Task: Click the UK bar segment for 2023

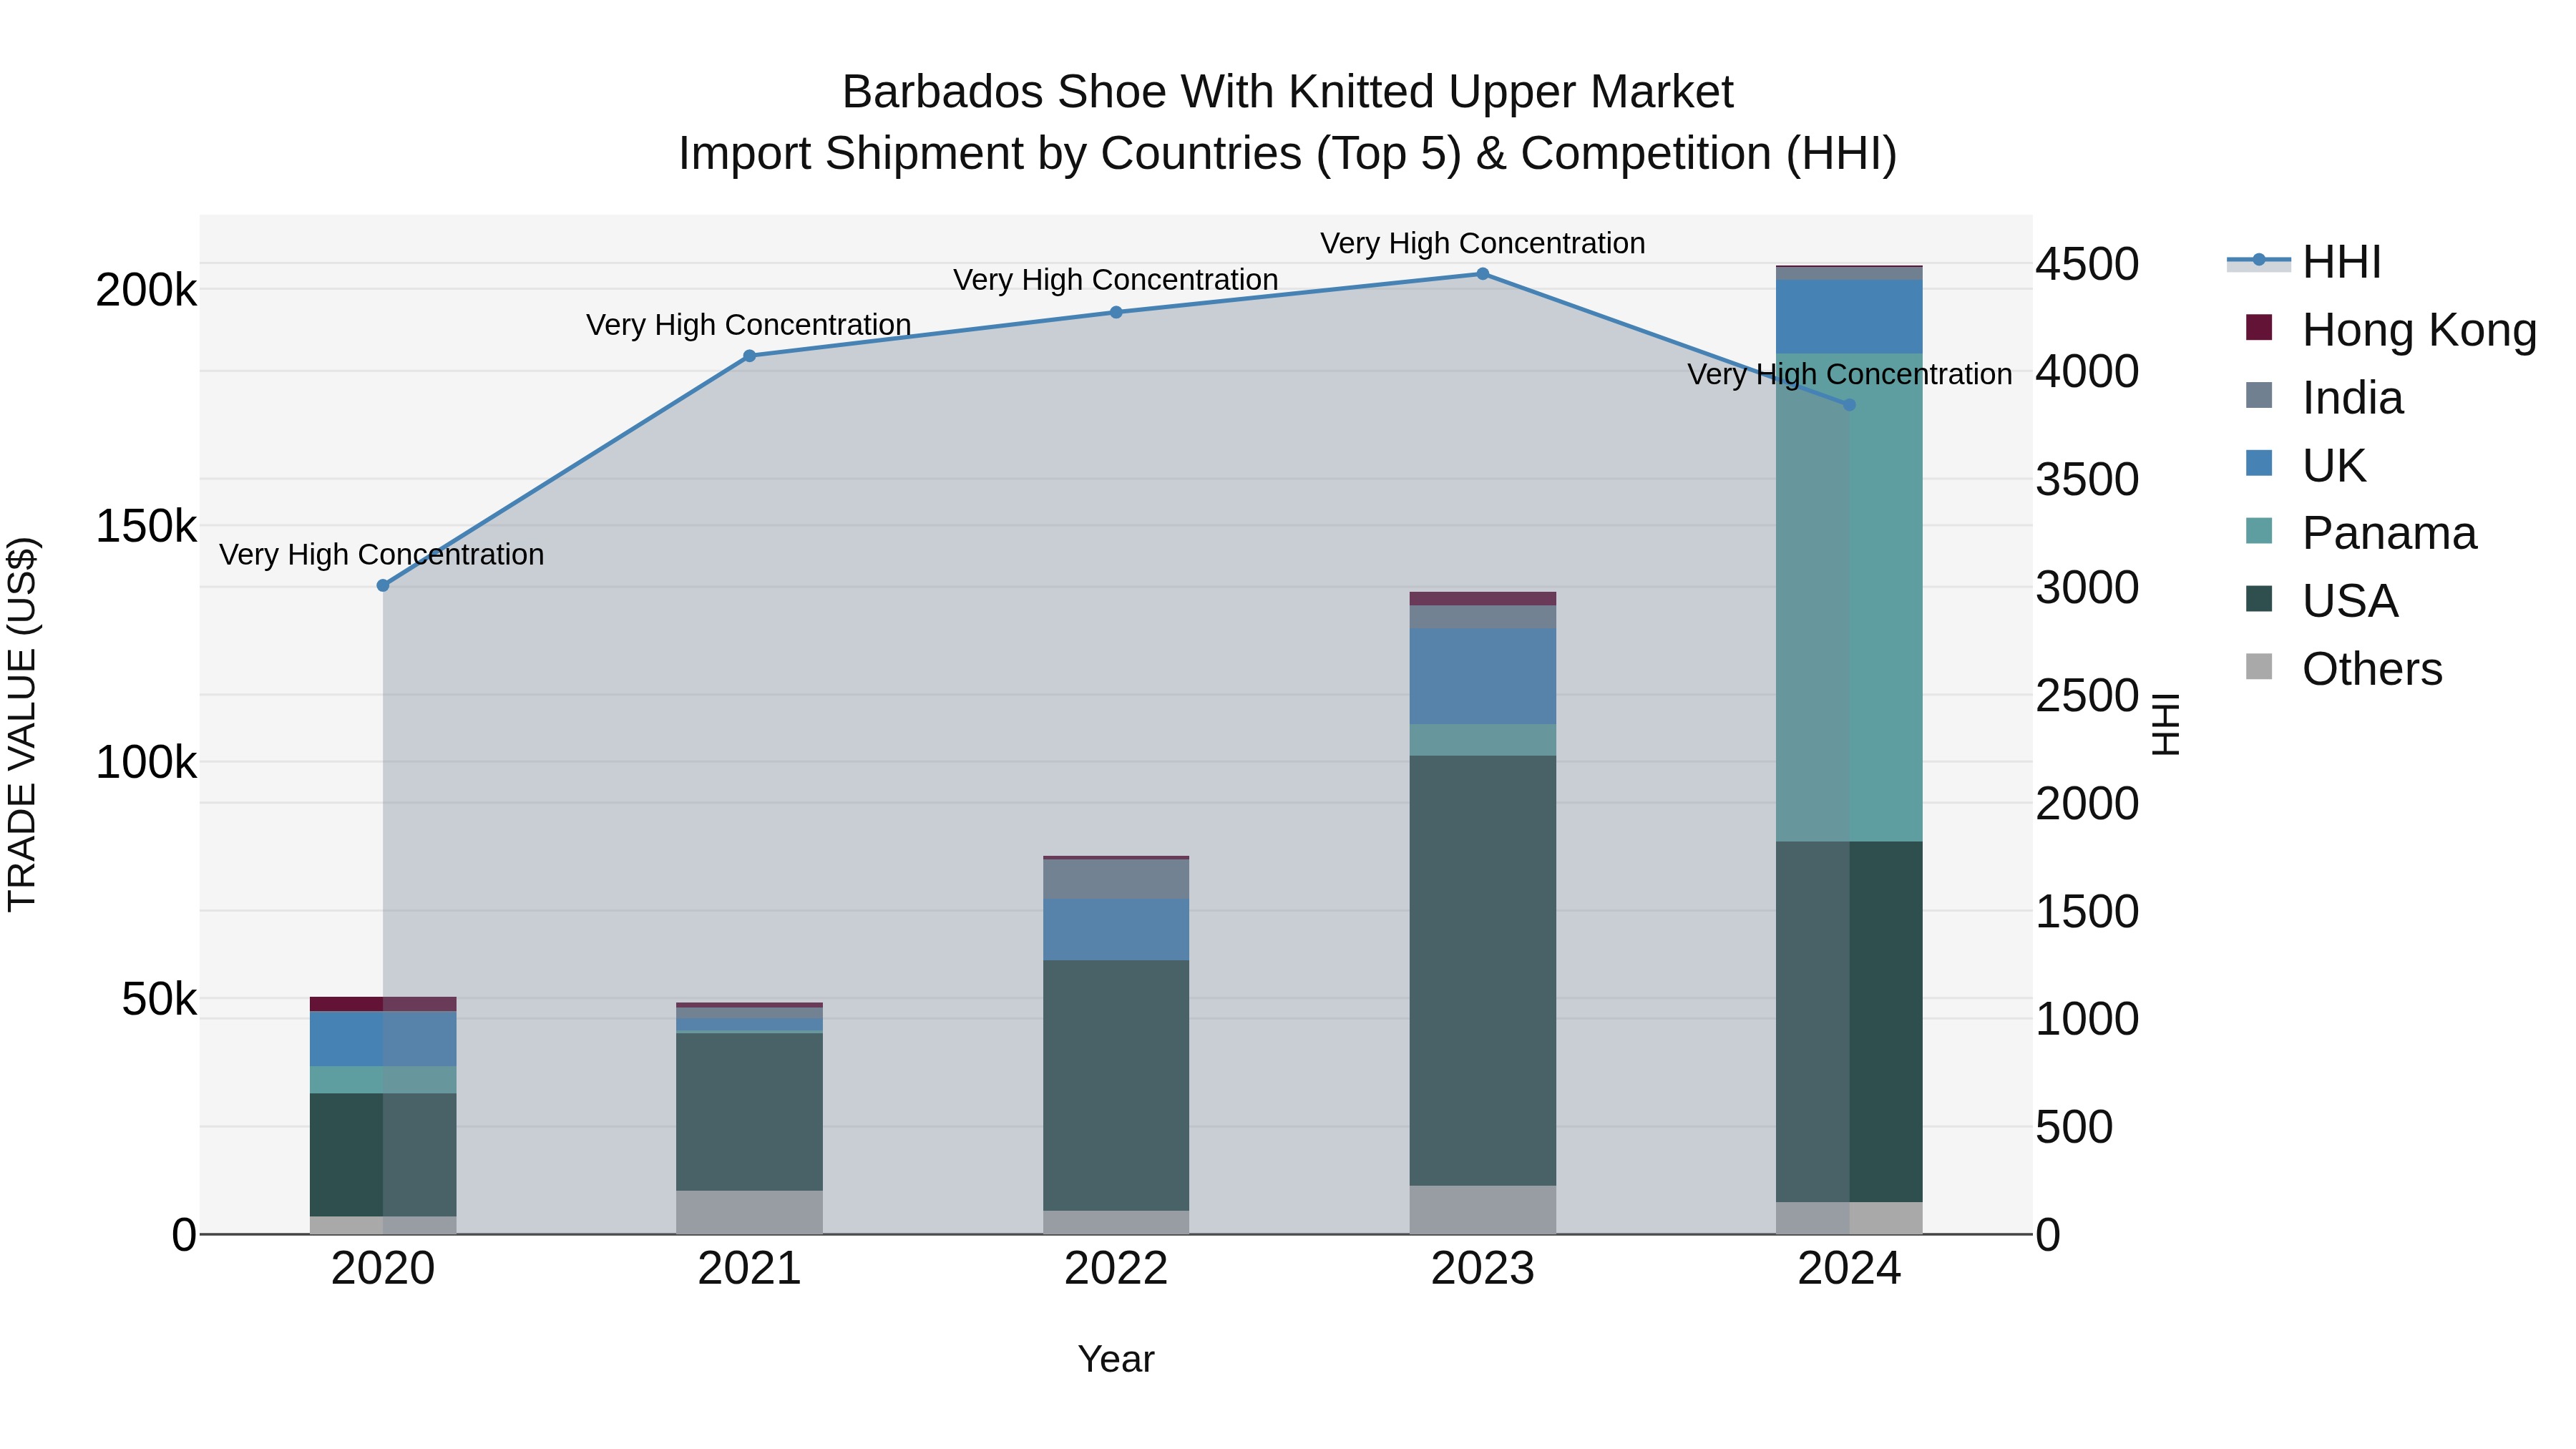Action: coord(1483,676)
